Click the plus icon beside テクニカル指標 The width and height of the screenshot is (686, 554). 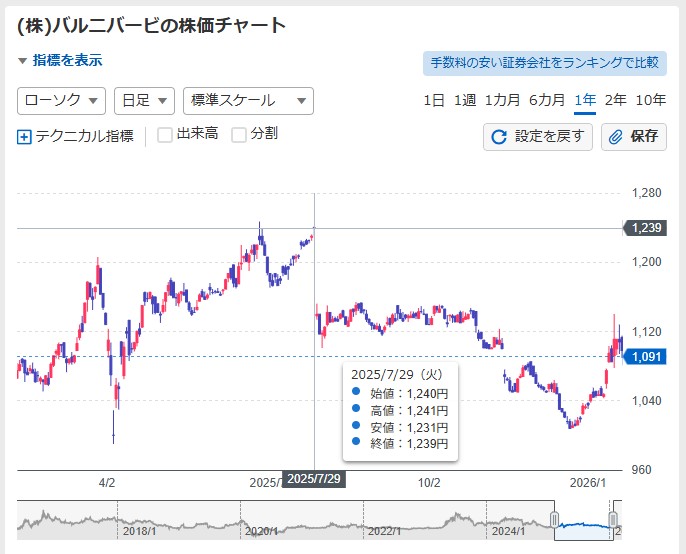(x=25, y=136)
